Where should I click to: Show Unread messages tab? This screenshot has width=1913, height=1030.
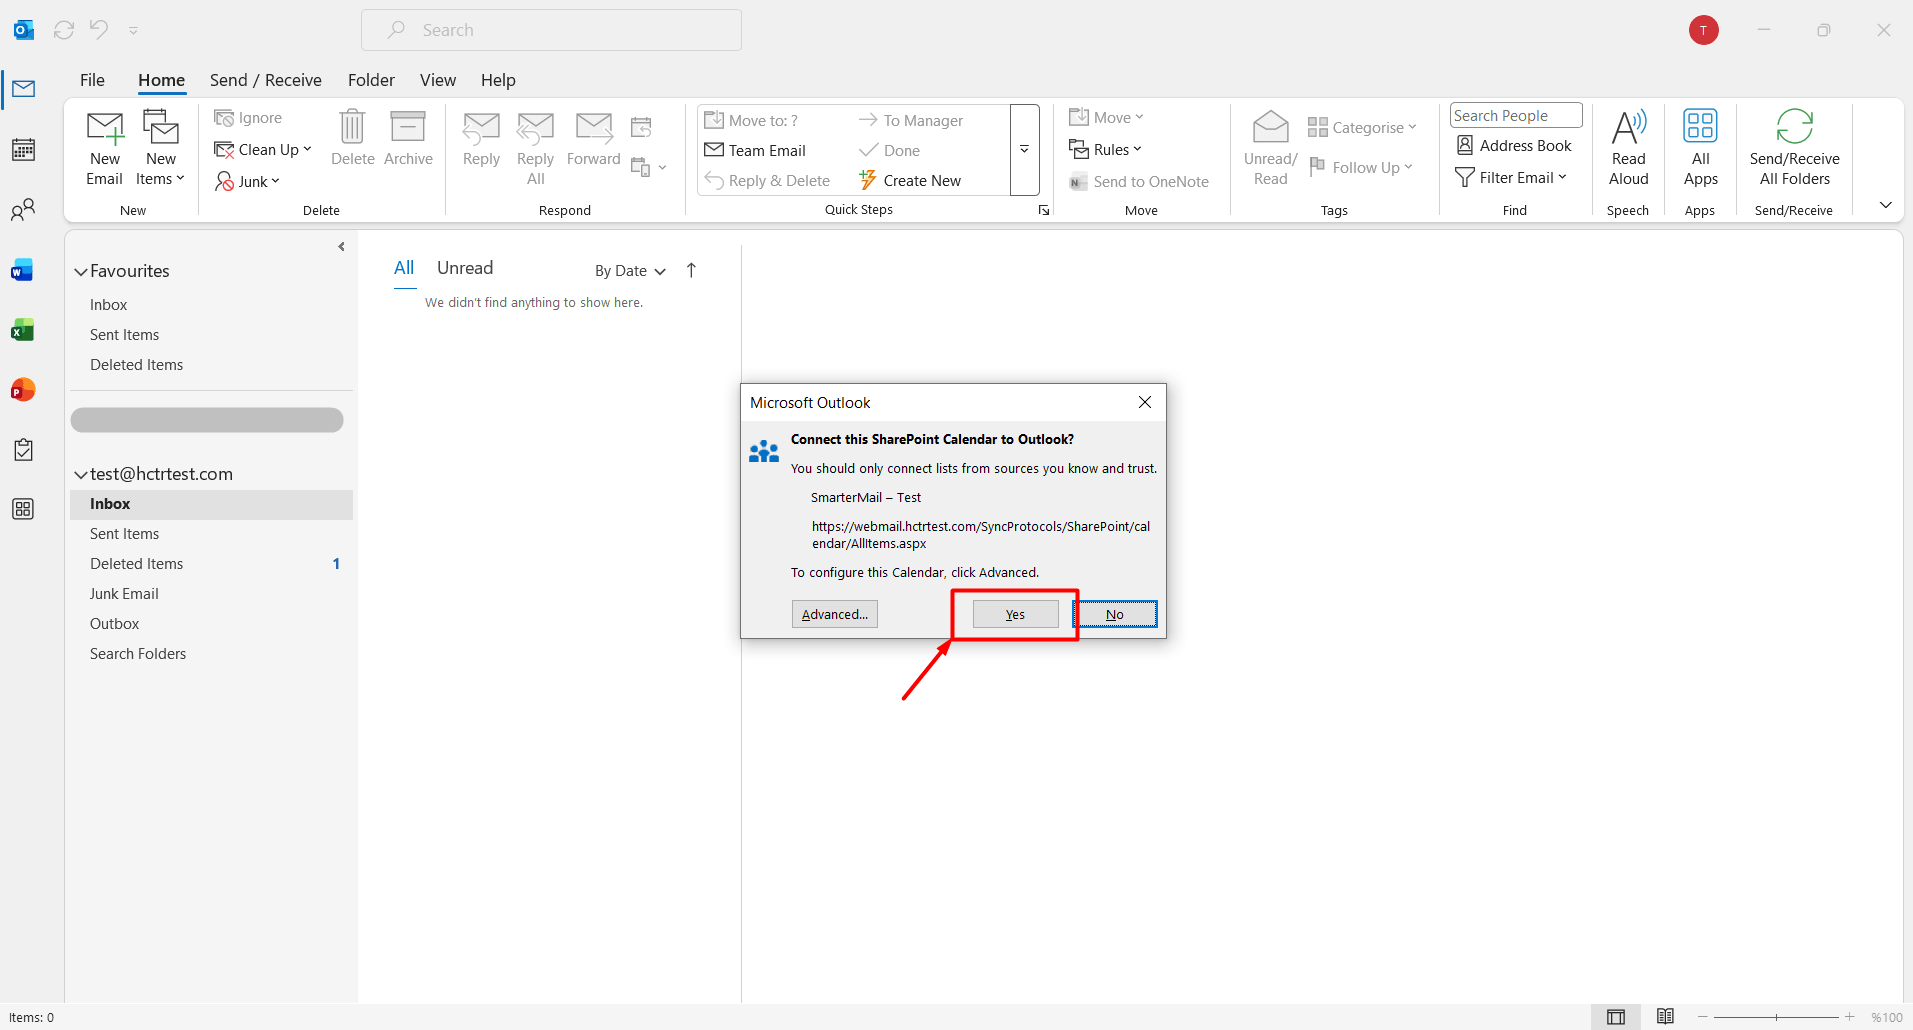(x=465, y=268)
